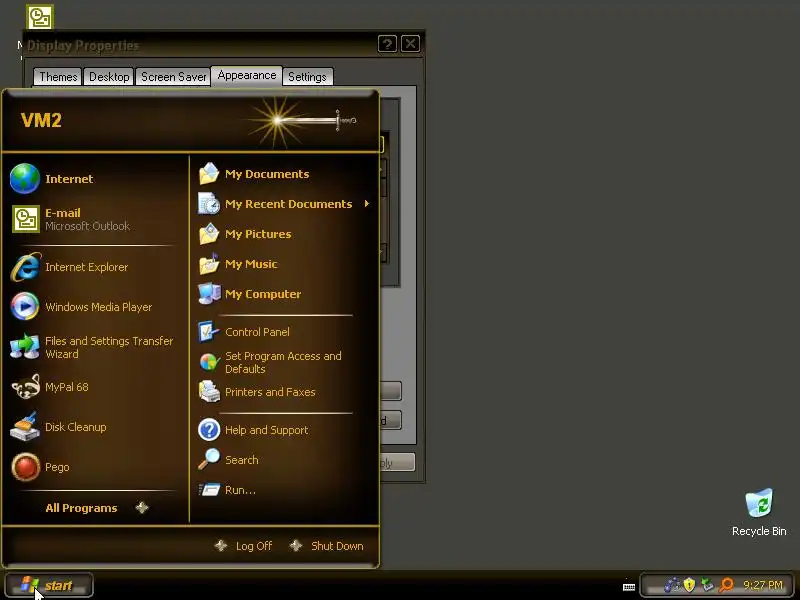
Task: Click the orange magnifier tray icon
Action: click(x=726, y=585)
